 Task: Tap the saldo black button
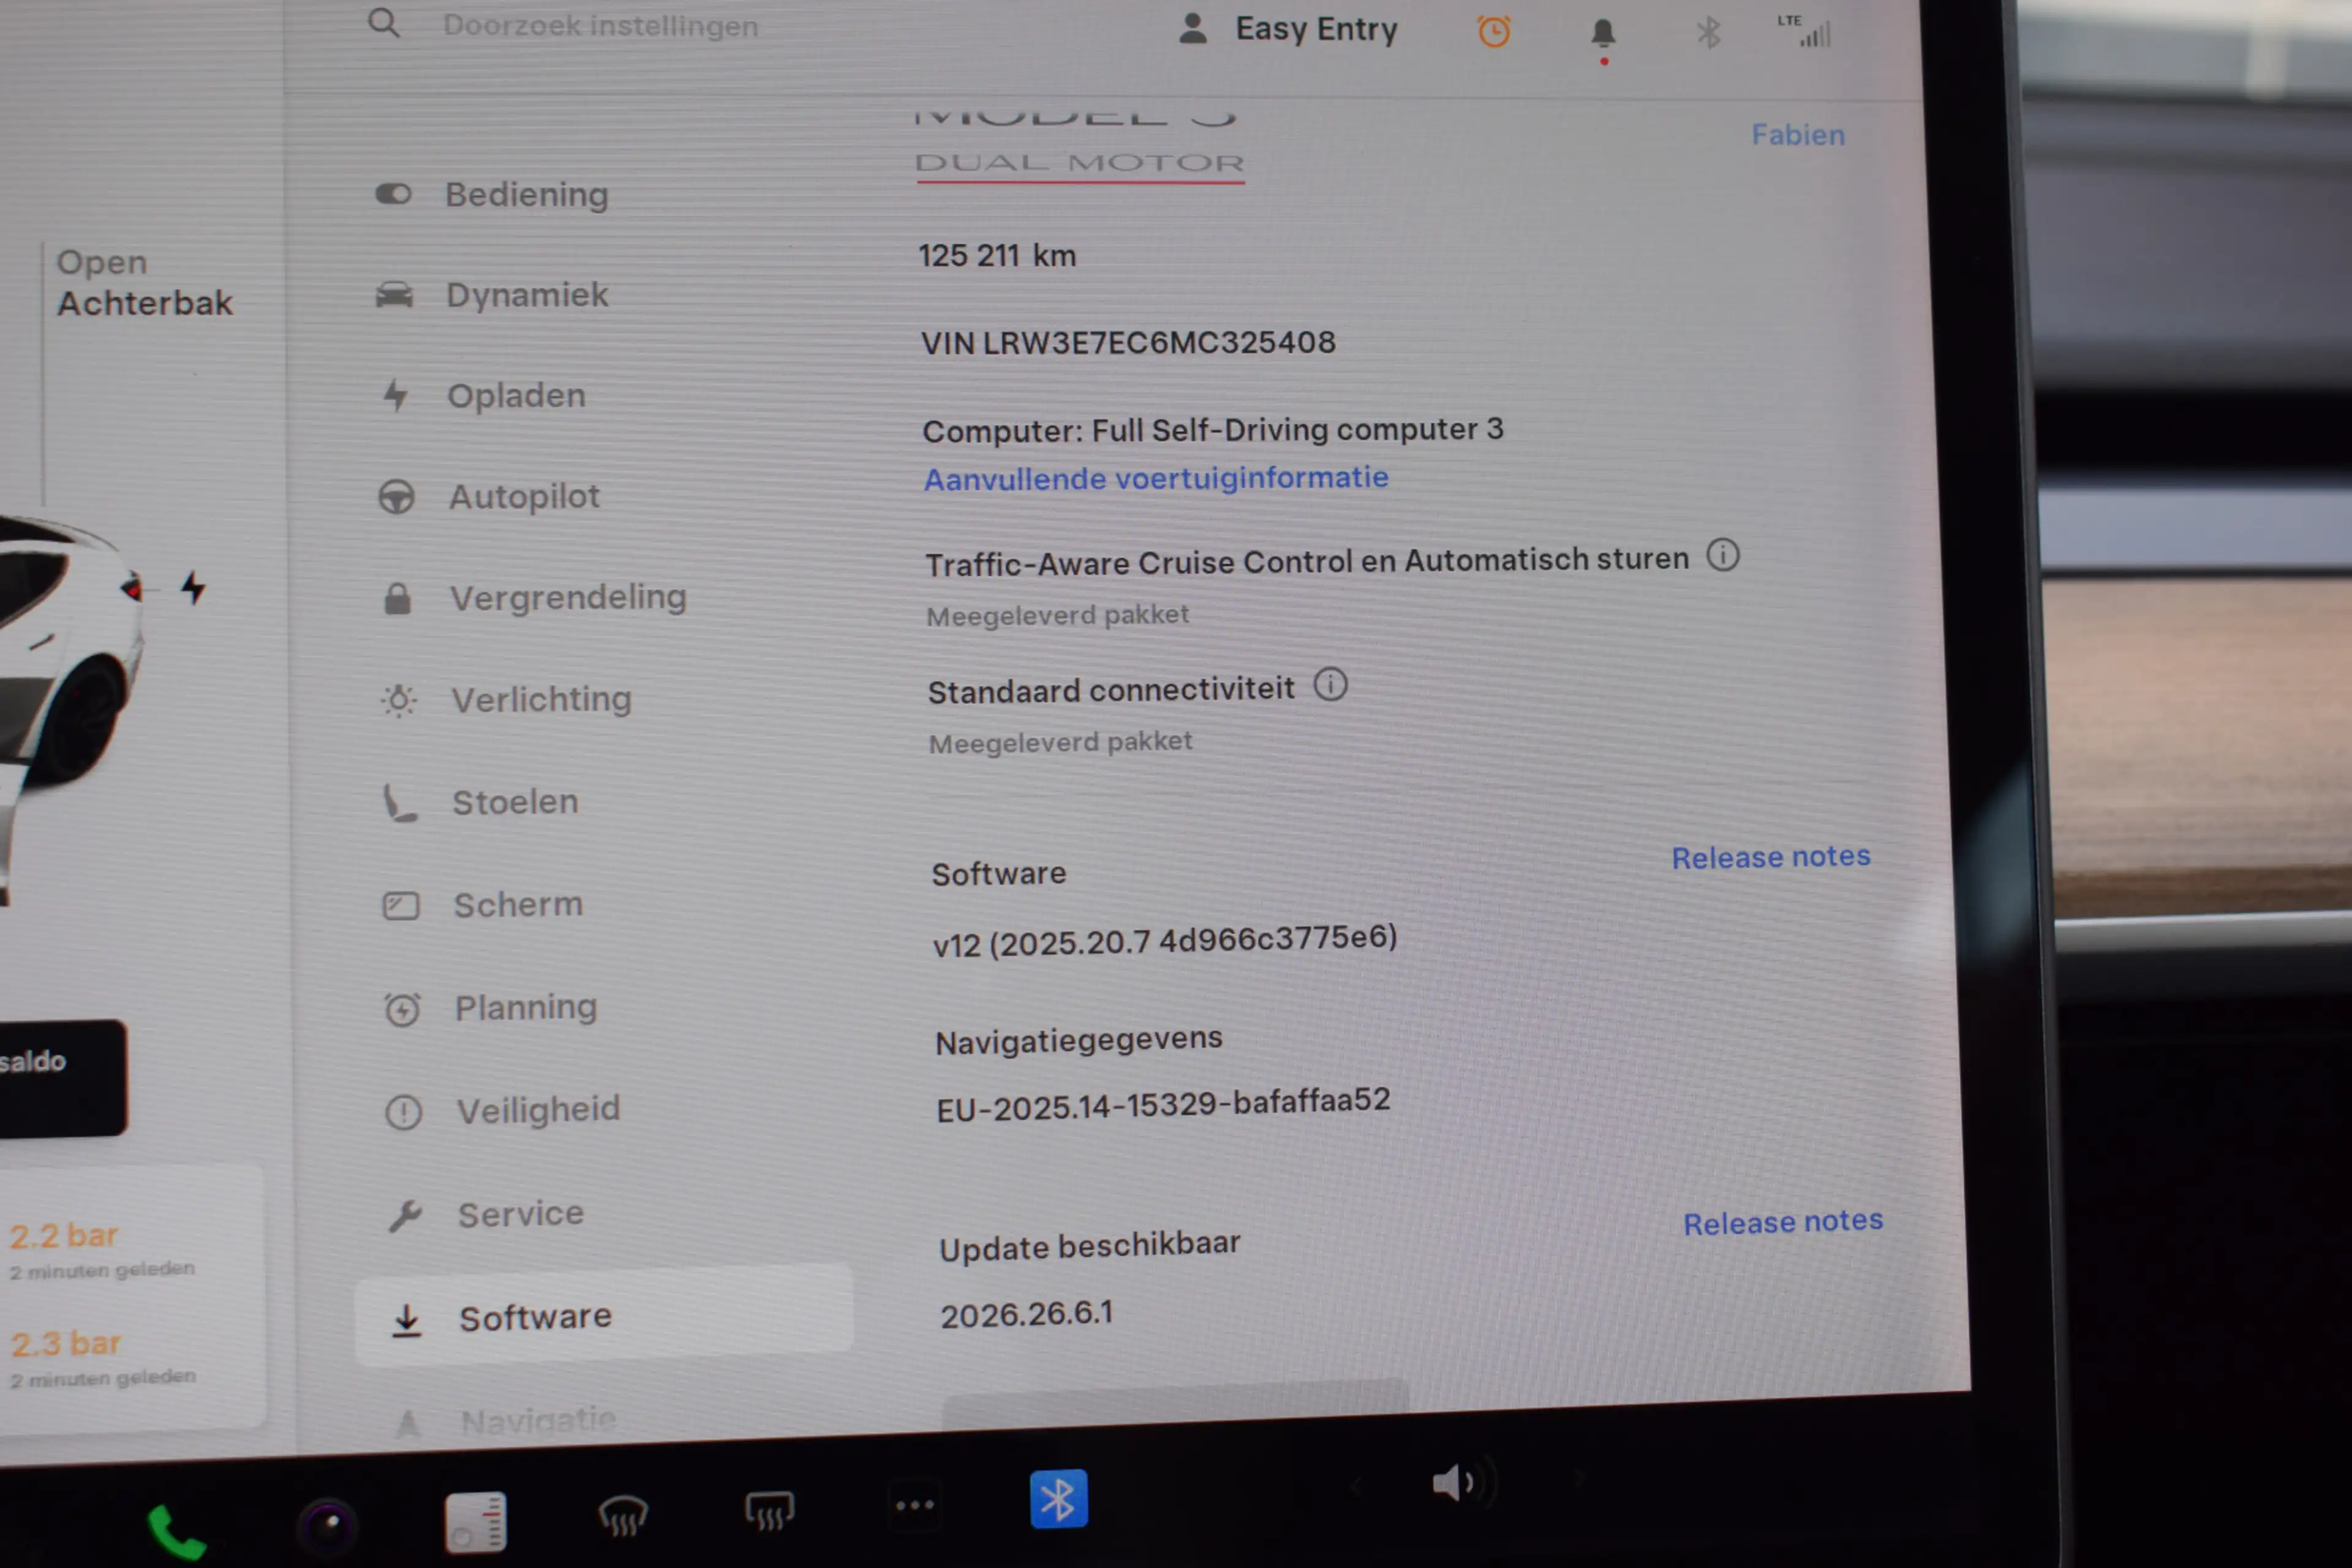pos(62,1078)
